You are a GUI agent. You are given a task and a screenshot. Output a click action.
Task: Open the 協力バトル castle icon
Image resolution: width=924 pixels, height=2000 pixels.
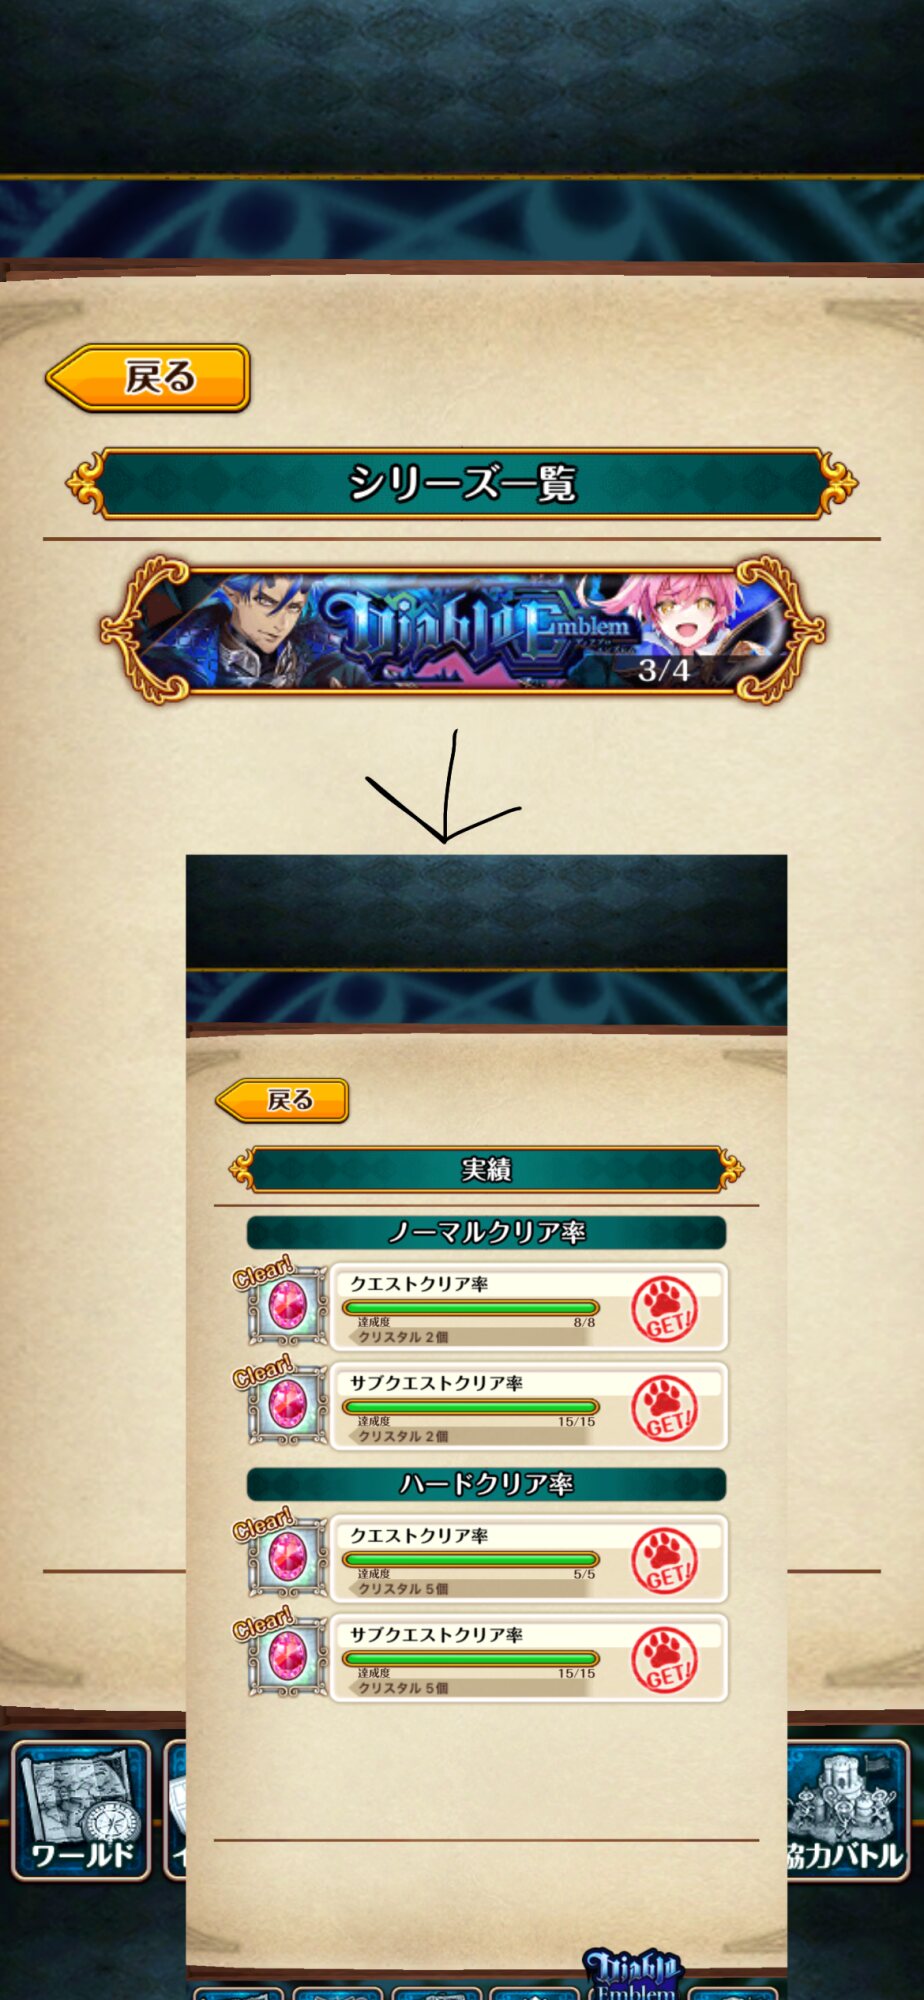click(848, 1809)
